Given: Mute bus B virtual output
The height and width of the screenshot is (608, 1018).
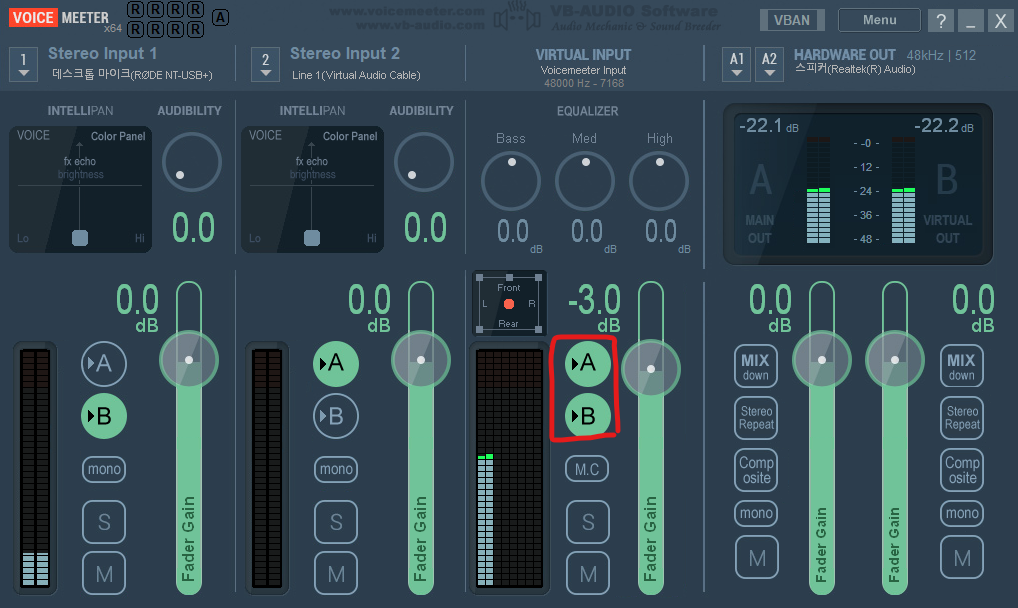Looking at the screenshot, I should click(962, 557).
